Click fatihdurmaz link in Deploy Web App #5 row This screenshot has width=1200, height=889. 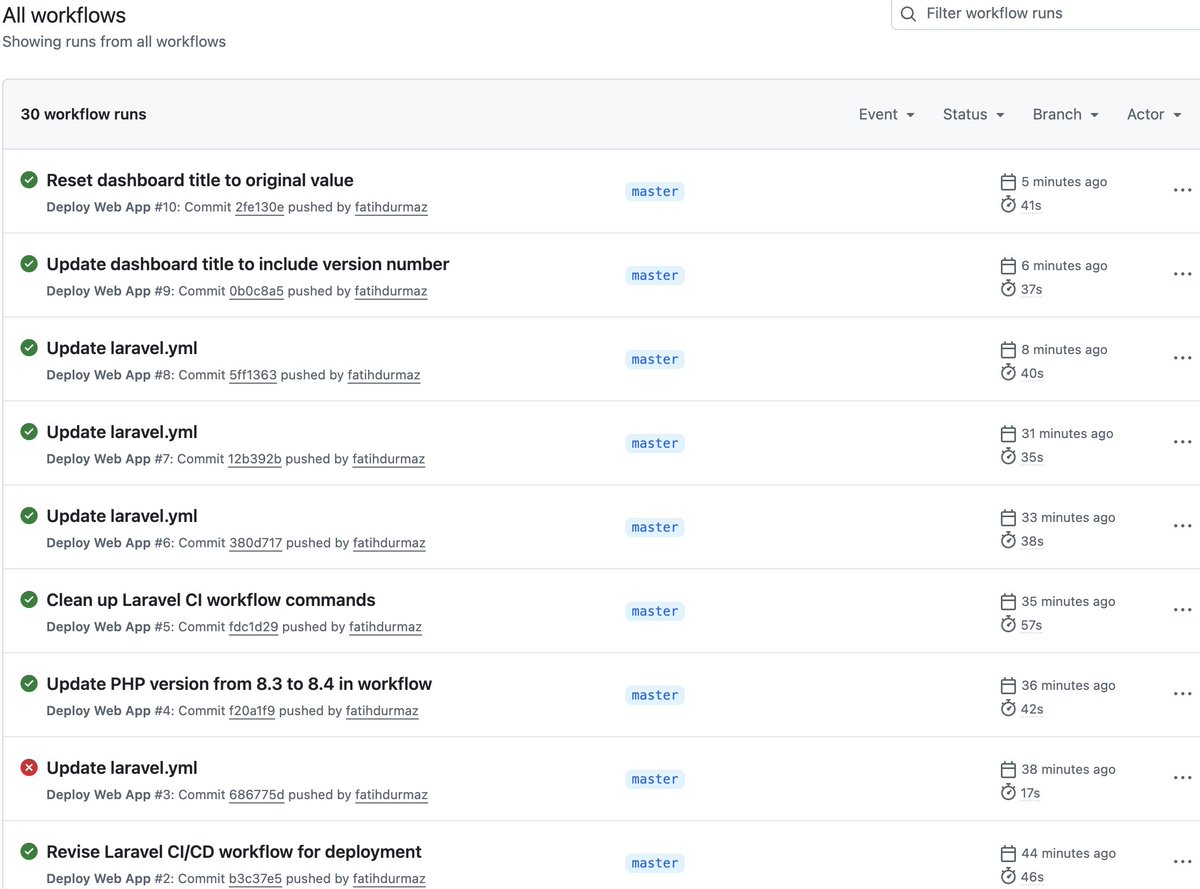pyautogui.click(x=386, y=627)
